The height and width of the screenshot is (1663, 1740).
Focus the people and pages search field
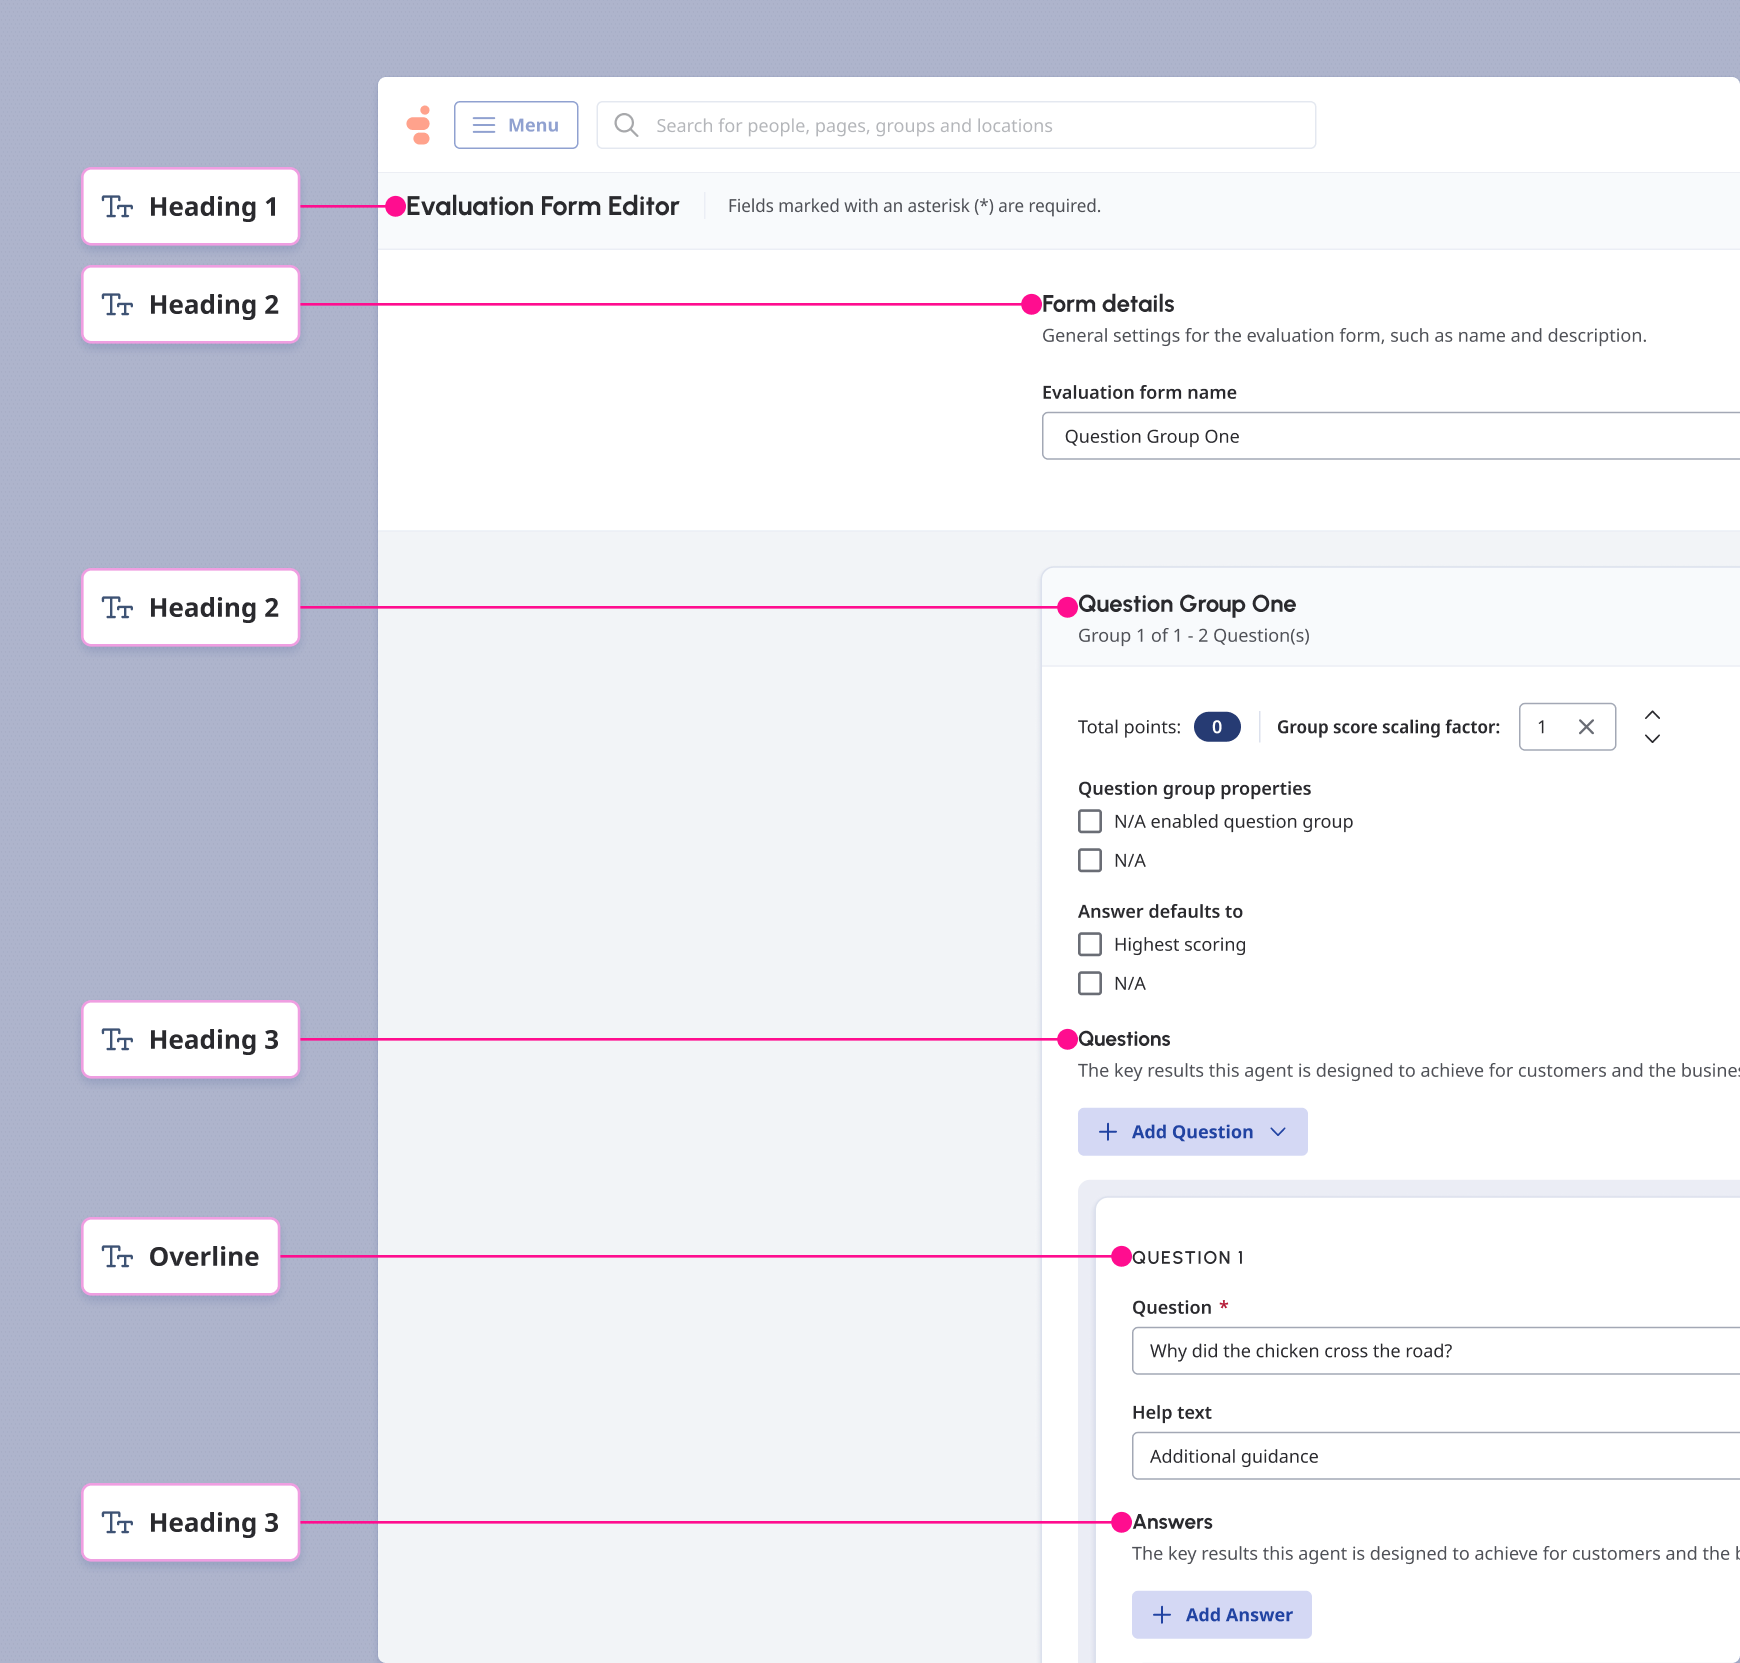click(956, 125)
